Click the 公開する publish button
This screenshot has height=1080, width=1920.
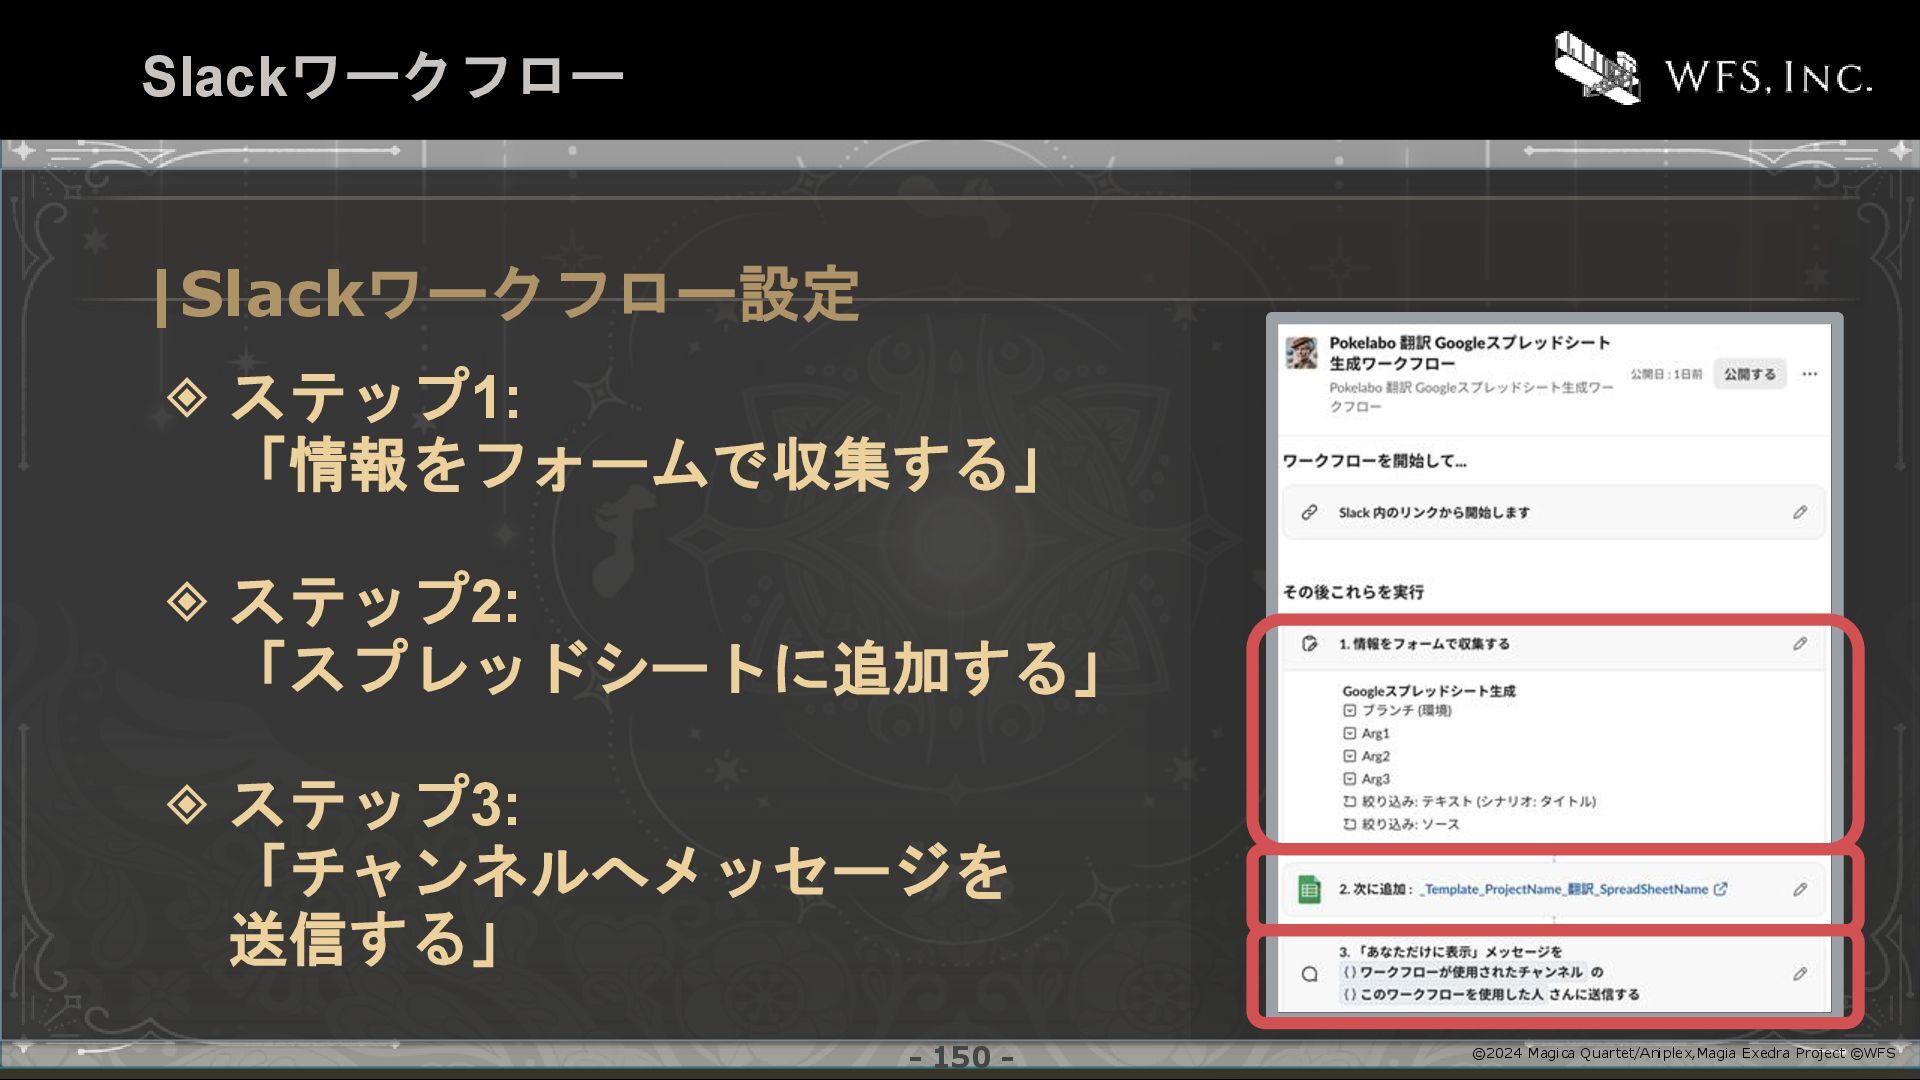(x=1749, y=374)
